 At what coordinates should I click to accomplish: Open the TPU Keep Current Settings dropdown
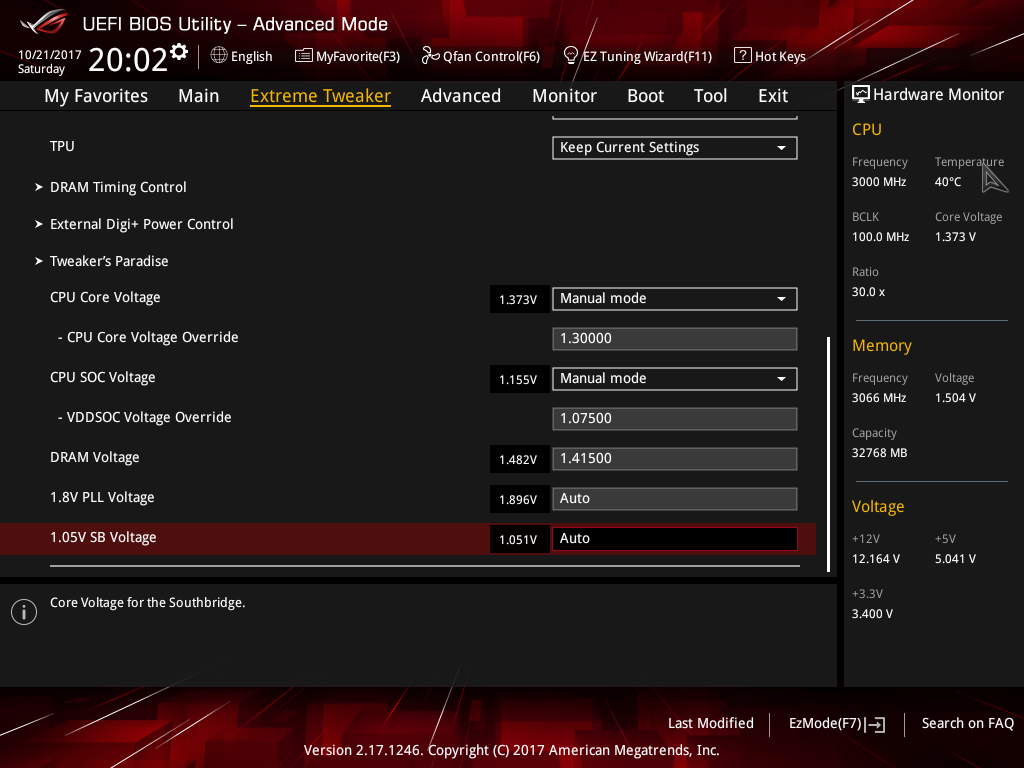(675, 148)
